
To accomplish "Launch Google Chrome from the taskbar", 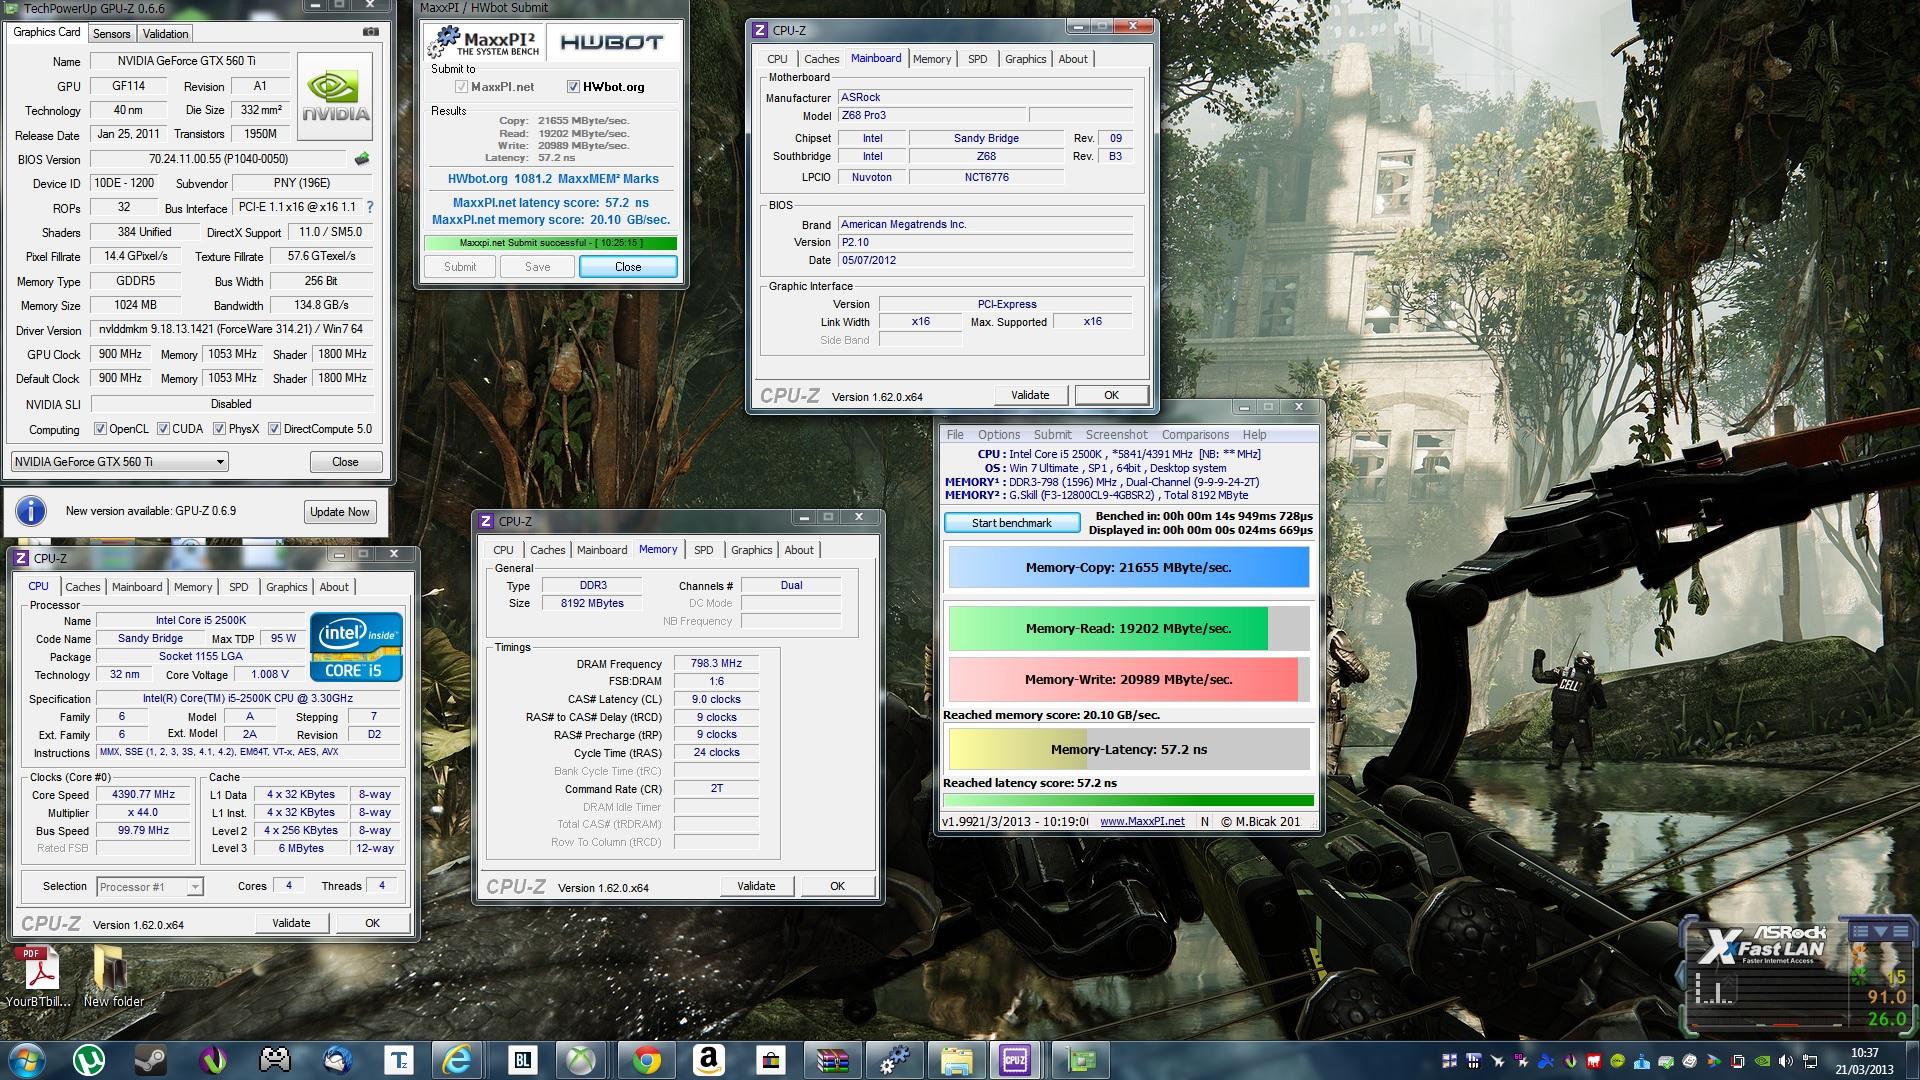I will 646,1060.
